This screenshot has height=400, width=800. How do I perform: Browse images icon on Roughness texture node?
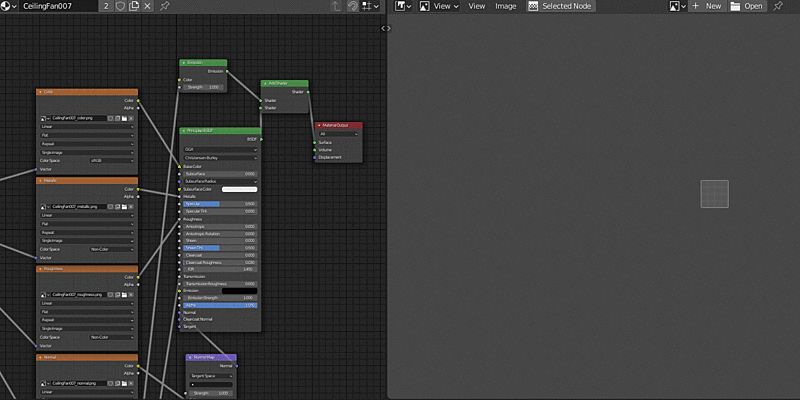tap(45, 295)
